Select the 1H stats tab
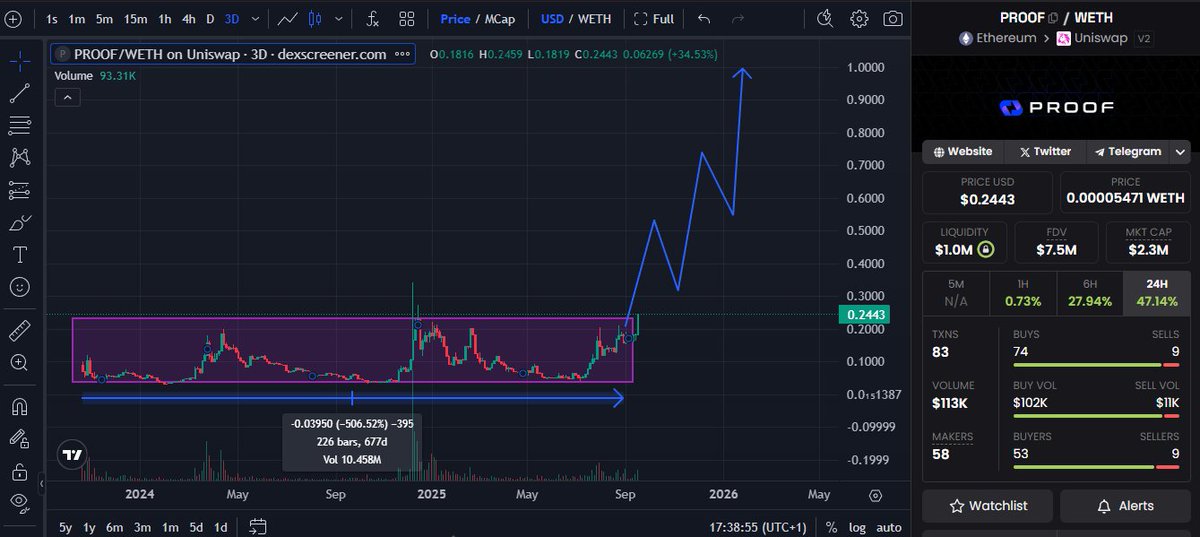This screenshot has height=537, width=1200. (x=1022, y=292)
